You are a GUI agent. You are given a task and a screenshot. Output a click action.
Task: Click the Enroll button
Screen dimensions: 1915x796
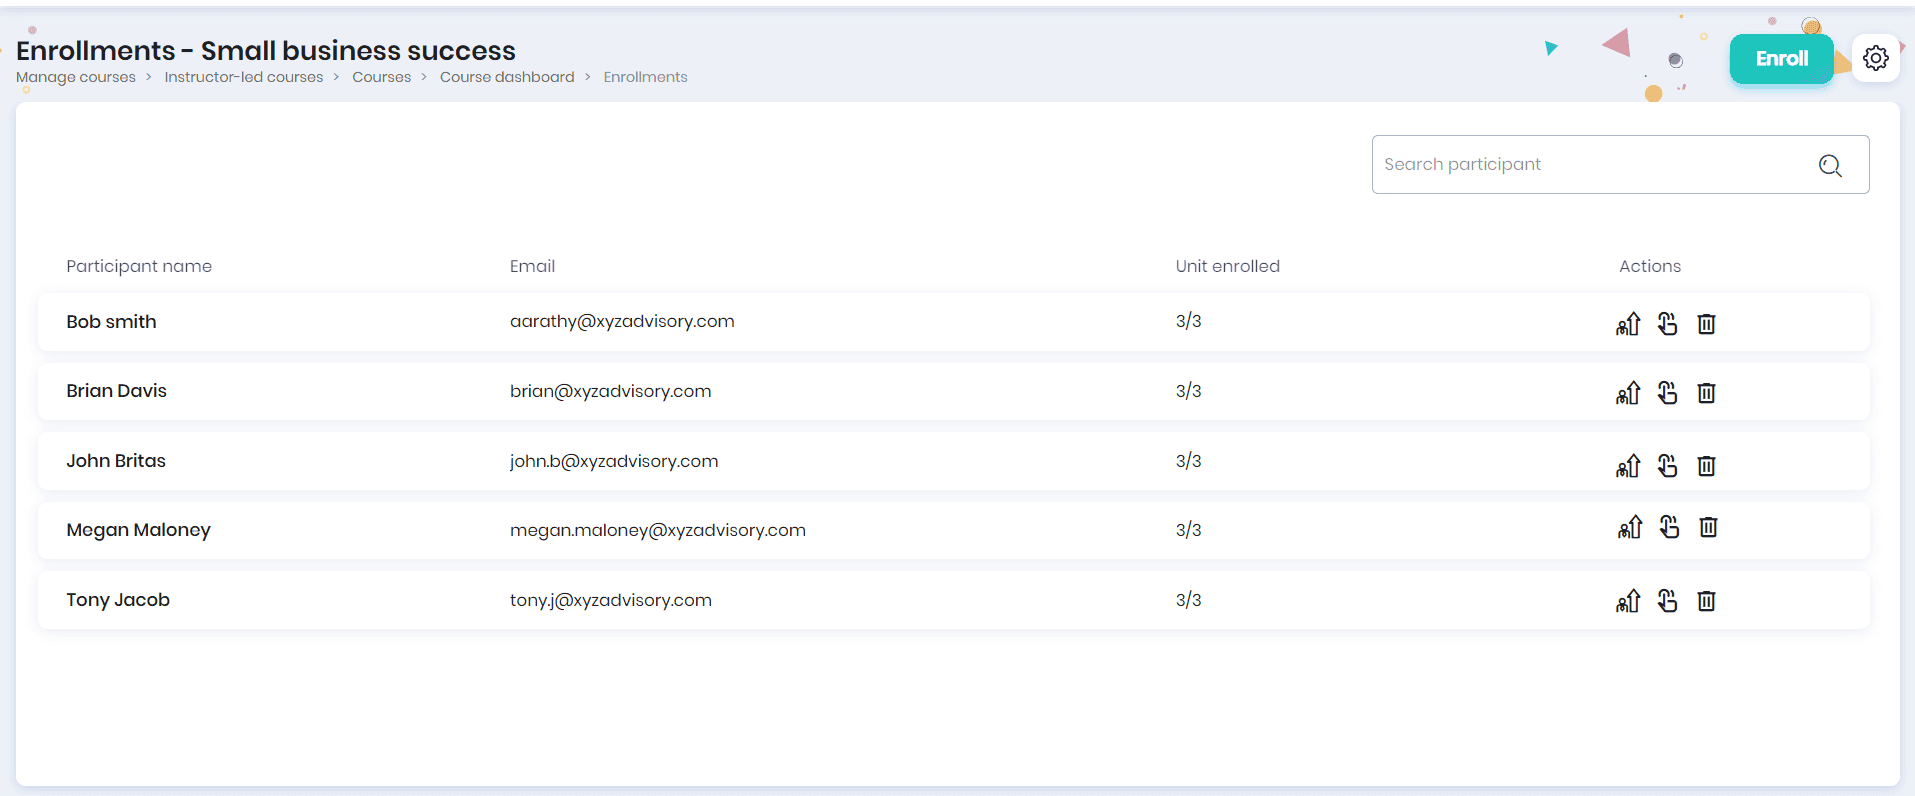1781,59
